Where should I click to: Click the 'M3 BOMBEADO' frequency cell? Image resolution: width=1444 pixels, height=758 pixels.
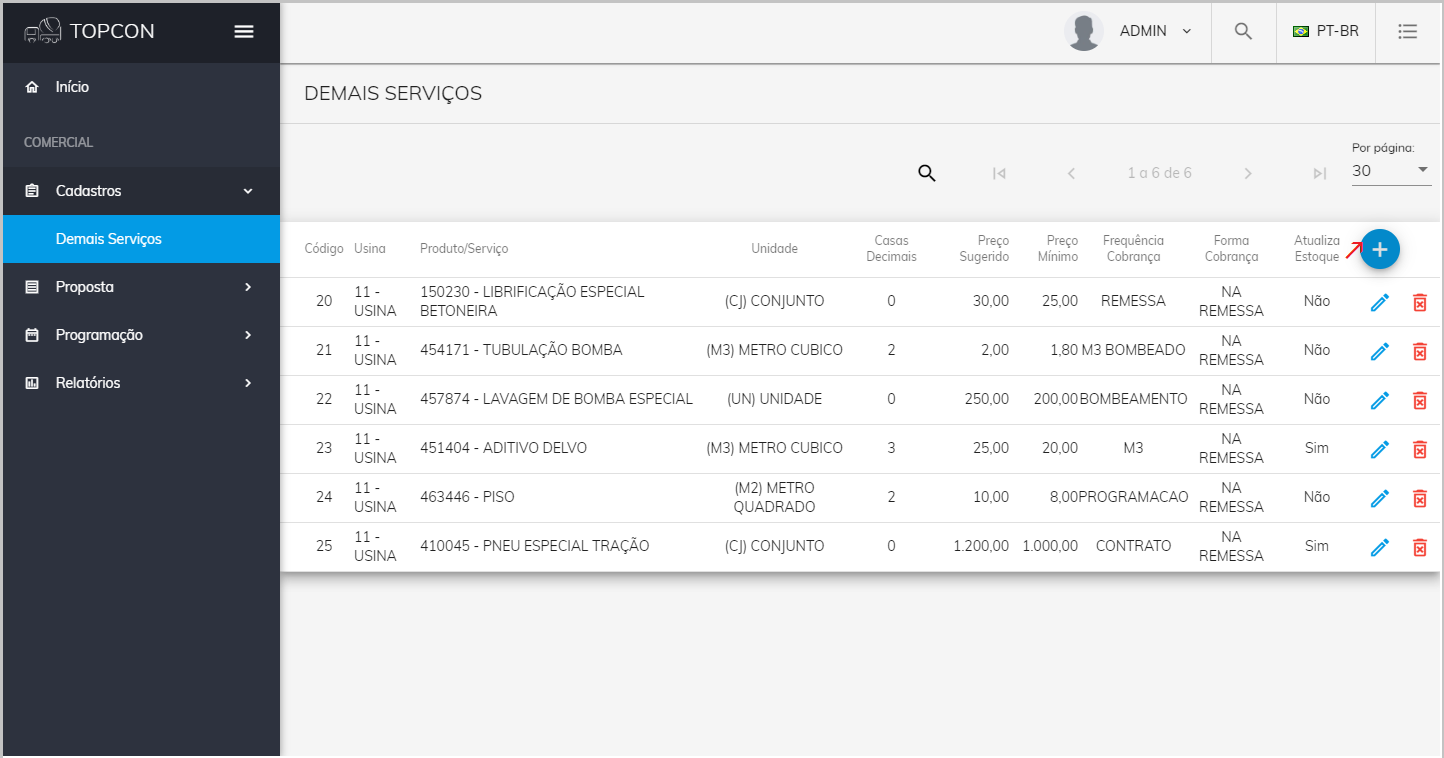[1133, 351]
